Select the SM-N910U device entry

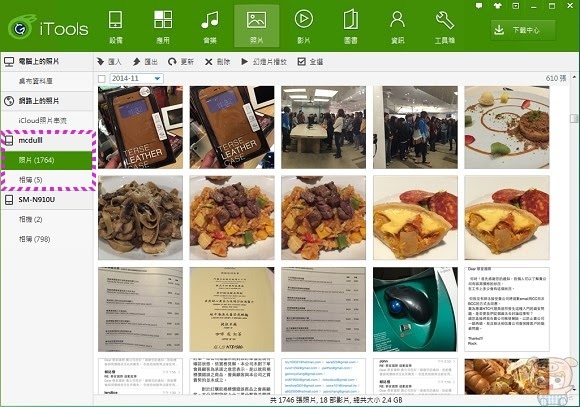point(47,200)
